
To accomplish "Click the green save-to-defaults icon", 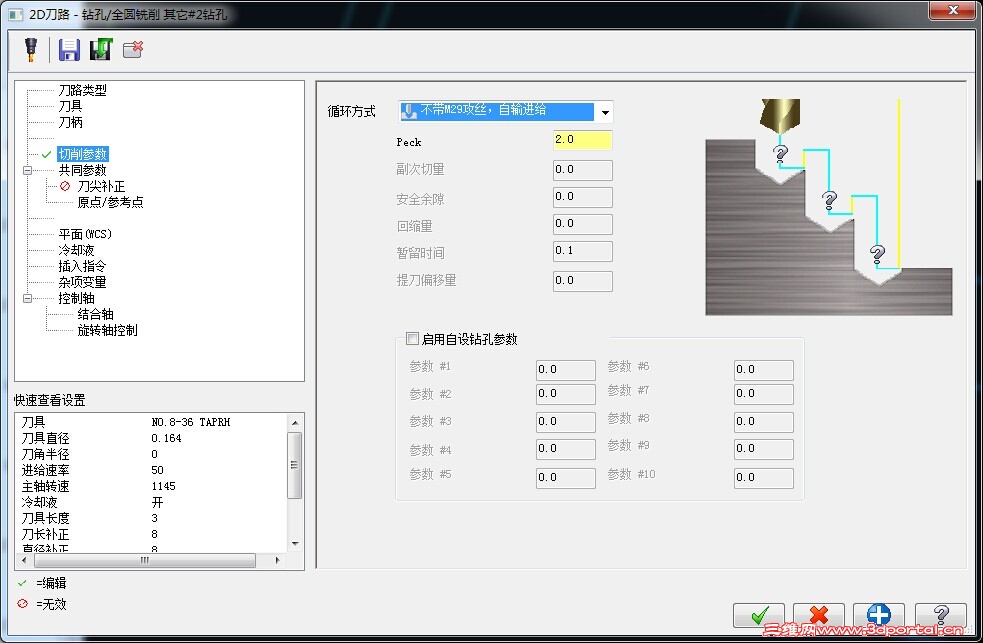I will coord(100,50).
